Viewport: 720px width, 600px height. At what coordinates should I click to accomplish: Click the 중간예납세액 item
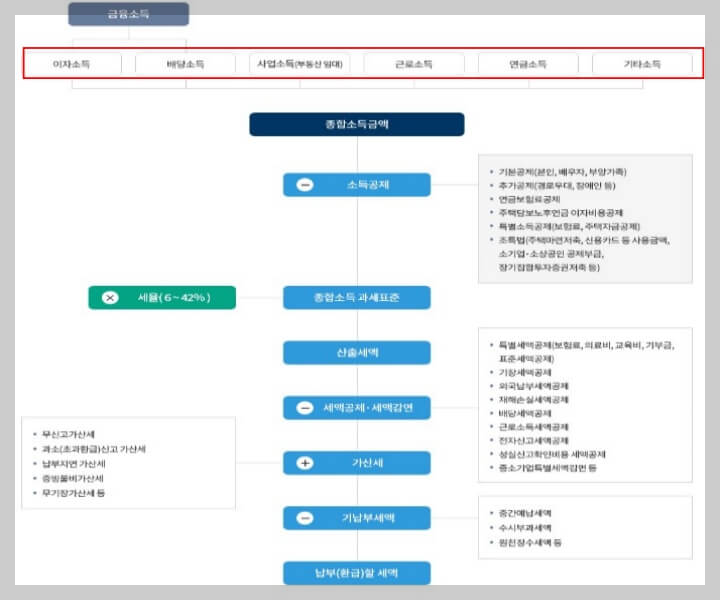pyautogui.click(x=525, y=513)
